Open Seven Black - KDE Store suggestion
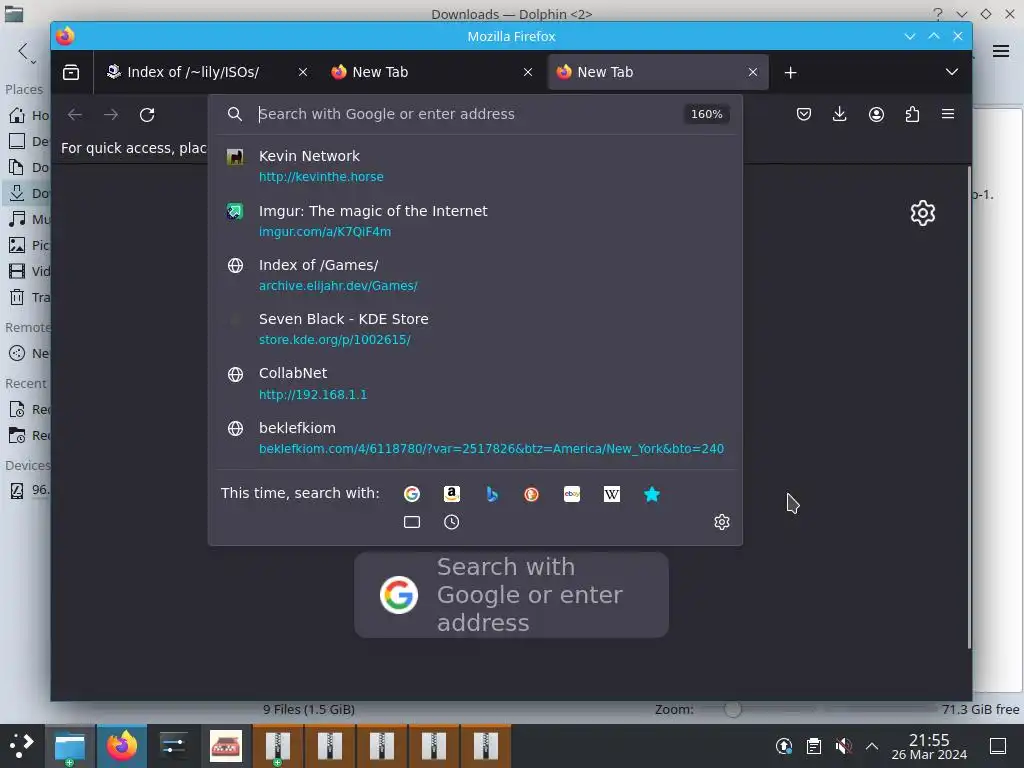1024x768 pixels. click(x=475, y=329)
